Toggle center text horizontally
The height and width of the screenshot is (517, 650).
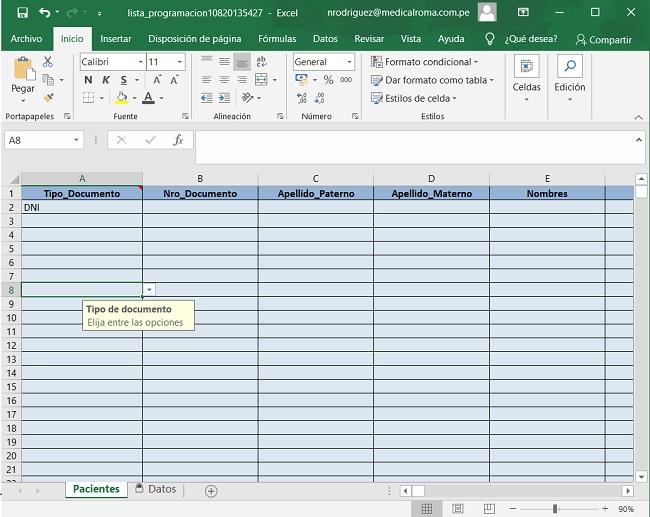224,80
